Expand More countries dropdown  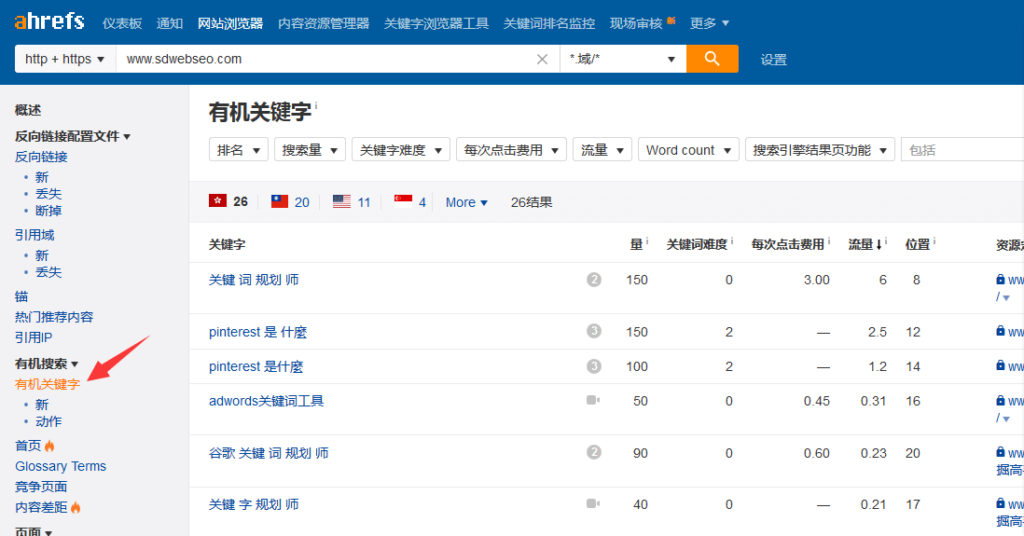[466, 202]
